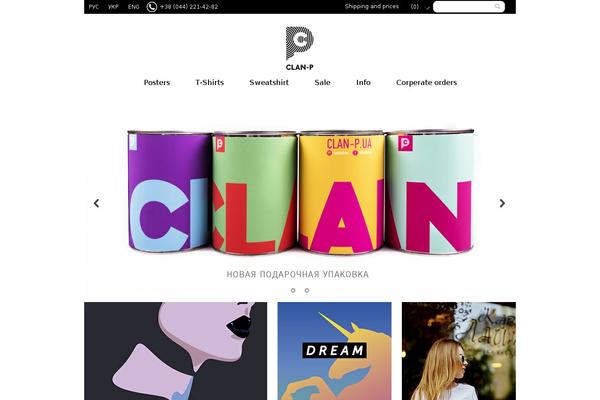Open Corporate orders page
The height and width of the screenshot is (400, 600).
click(x=427, y=82)
